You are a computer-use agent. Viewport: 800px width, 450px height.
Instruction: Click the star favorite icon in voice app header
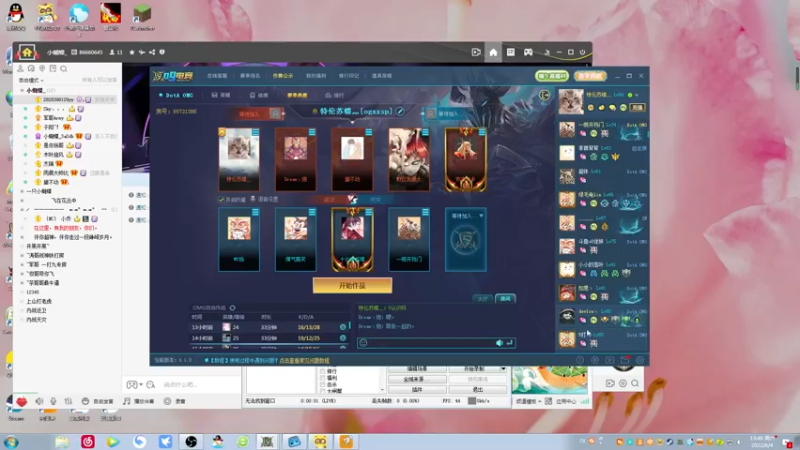[132, 52]
